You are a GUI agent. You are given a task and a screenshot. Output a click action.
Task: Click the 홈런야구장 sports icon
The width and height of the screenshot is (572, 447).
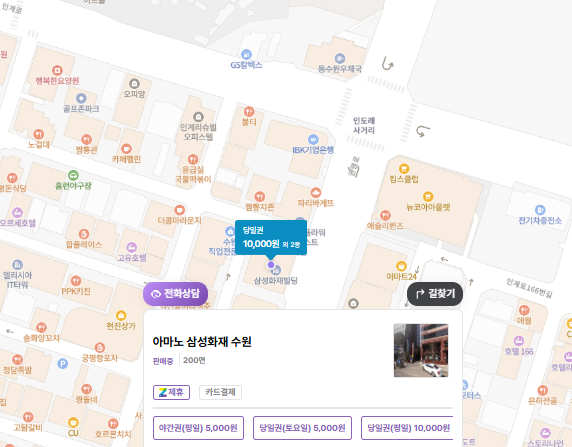pos(73,175)
